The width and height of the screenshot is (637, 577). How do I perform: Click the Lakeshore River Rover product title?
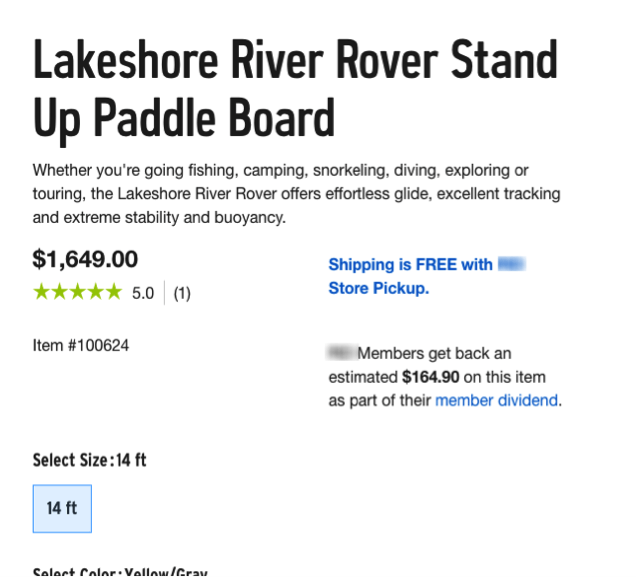295,89
